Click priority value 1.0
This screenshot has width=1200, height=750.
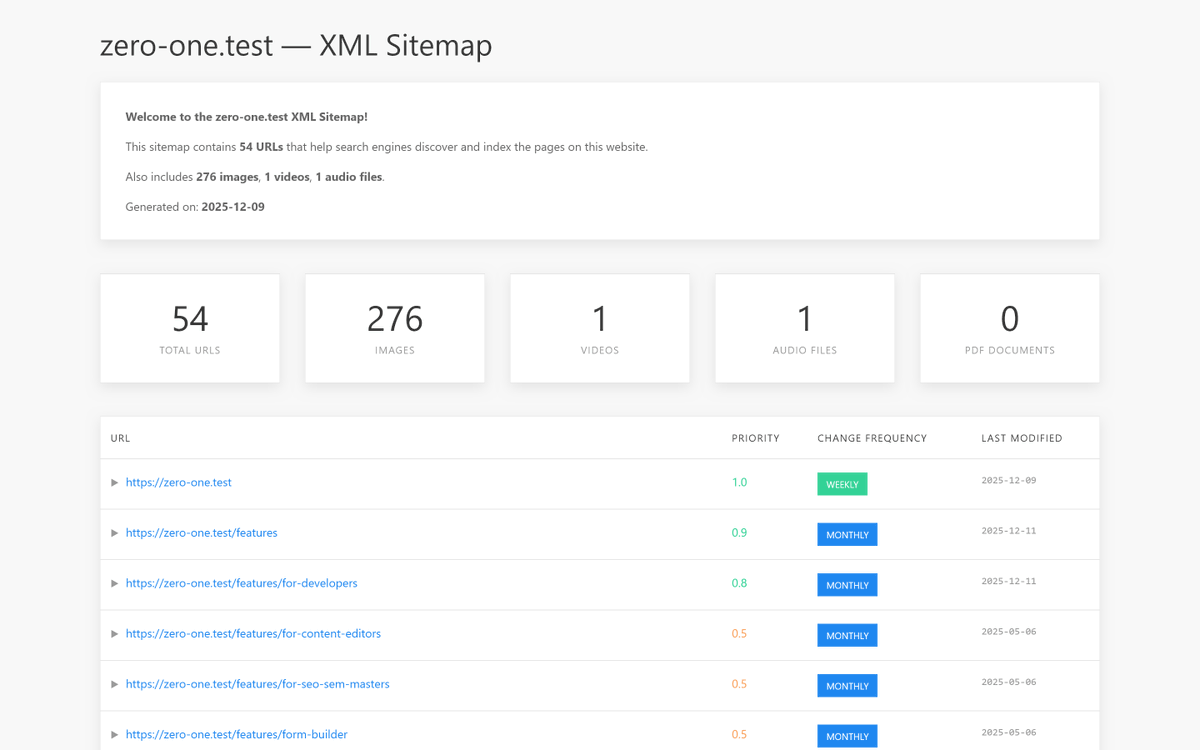click(739, 483)
